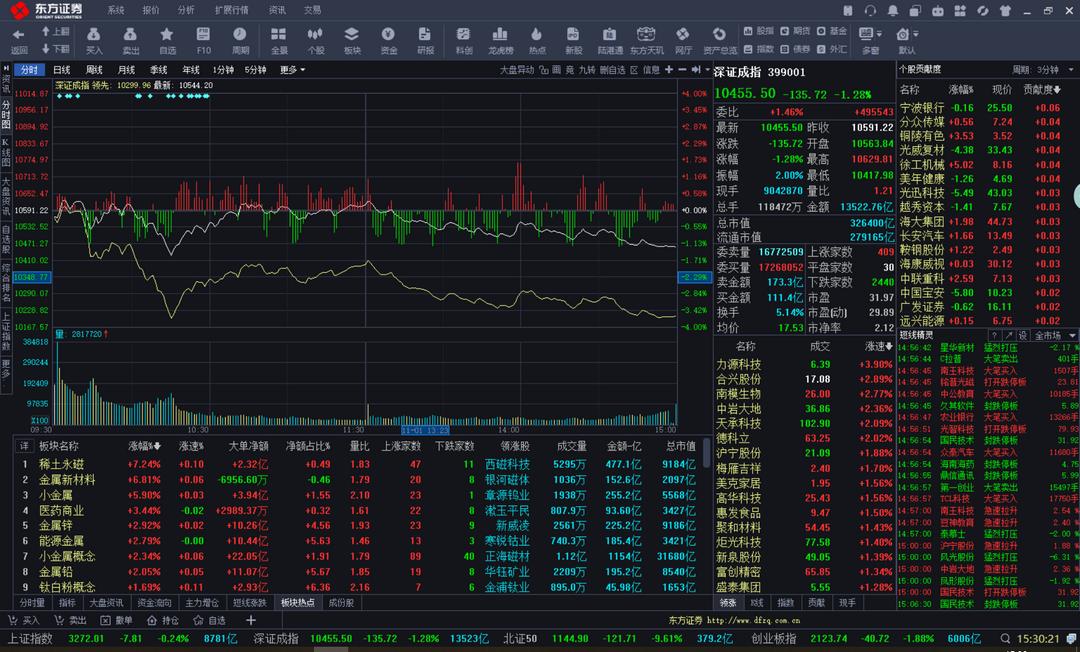The image size is (1080, 652).
Task: Open the http://www.dfzq.com.cn link
Action: (x=754, y=620)
